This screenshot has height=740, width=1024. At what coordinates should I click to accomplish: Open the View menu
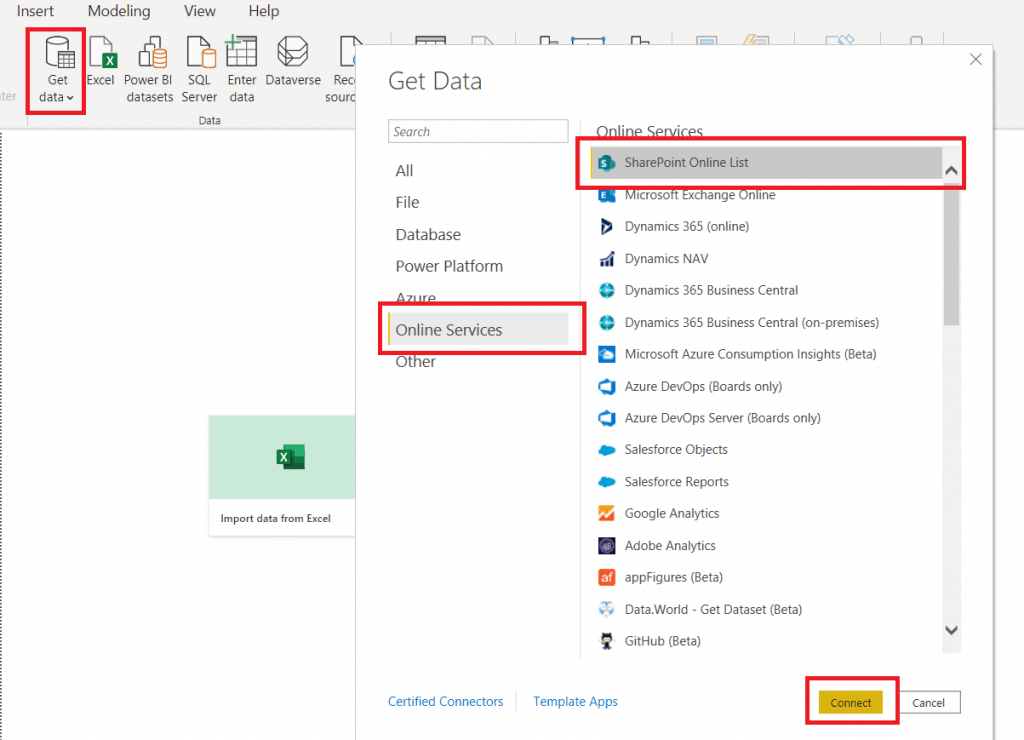coord(199,11)
